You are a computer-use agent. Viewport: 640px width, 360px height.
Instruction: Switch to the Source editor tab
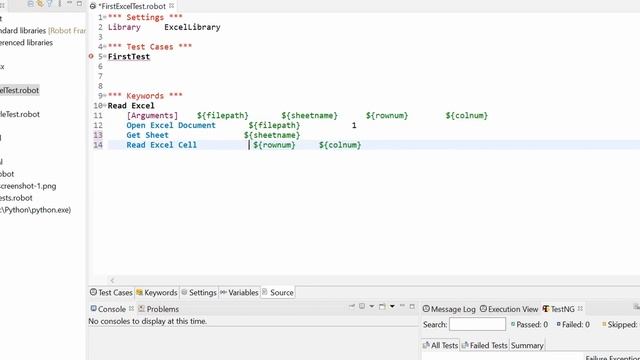point(278,292)
